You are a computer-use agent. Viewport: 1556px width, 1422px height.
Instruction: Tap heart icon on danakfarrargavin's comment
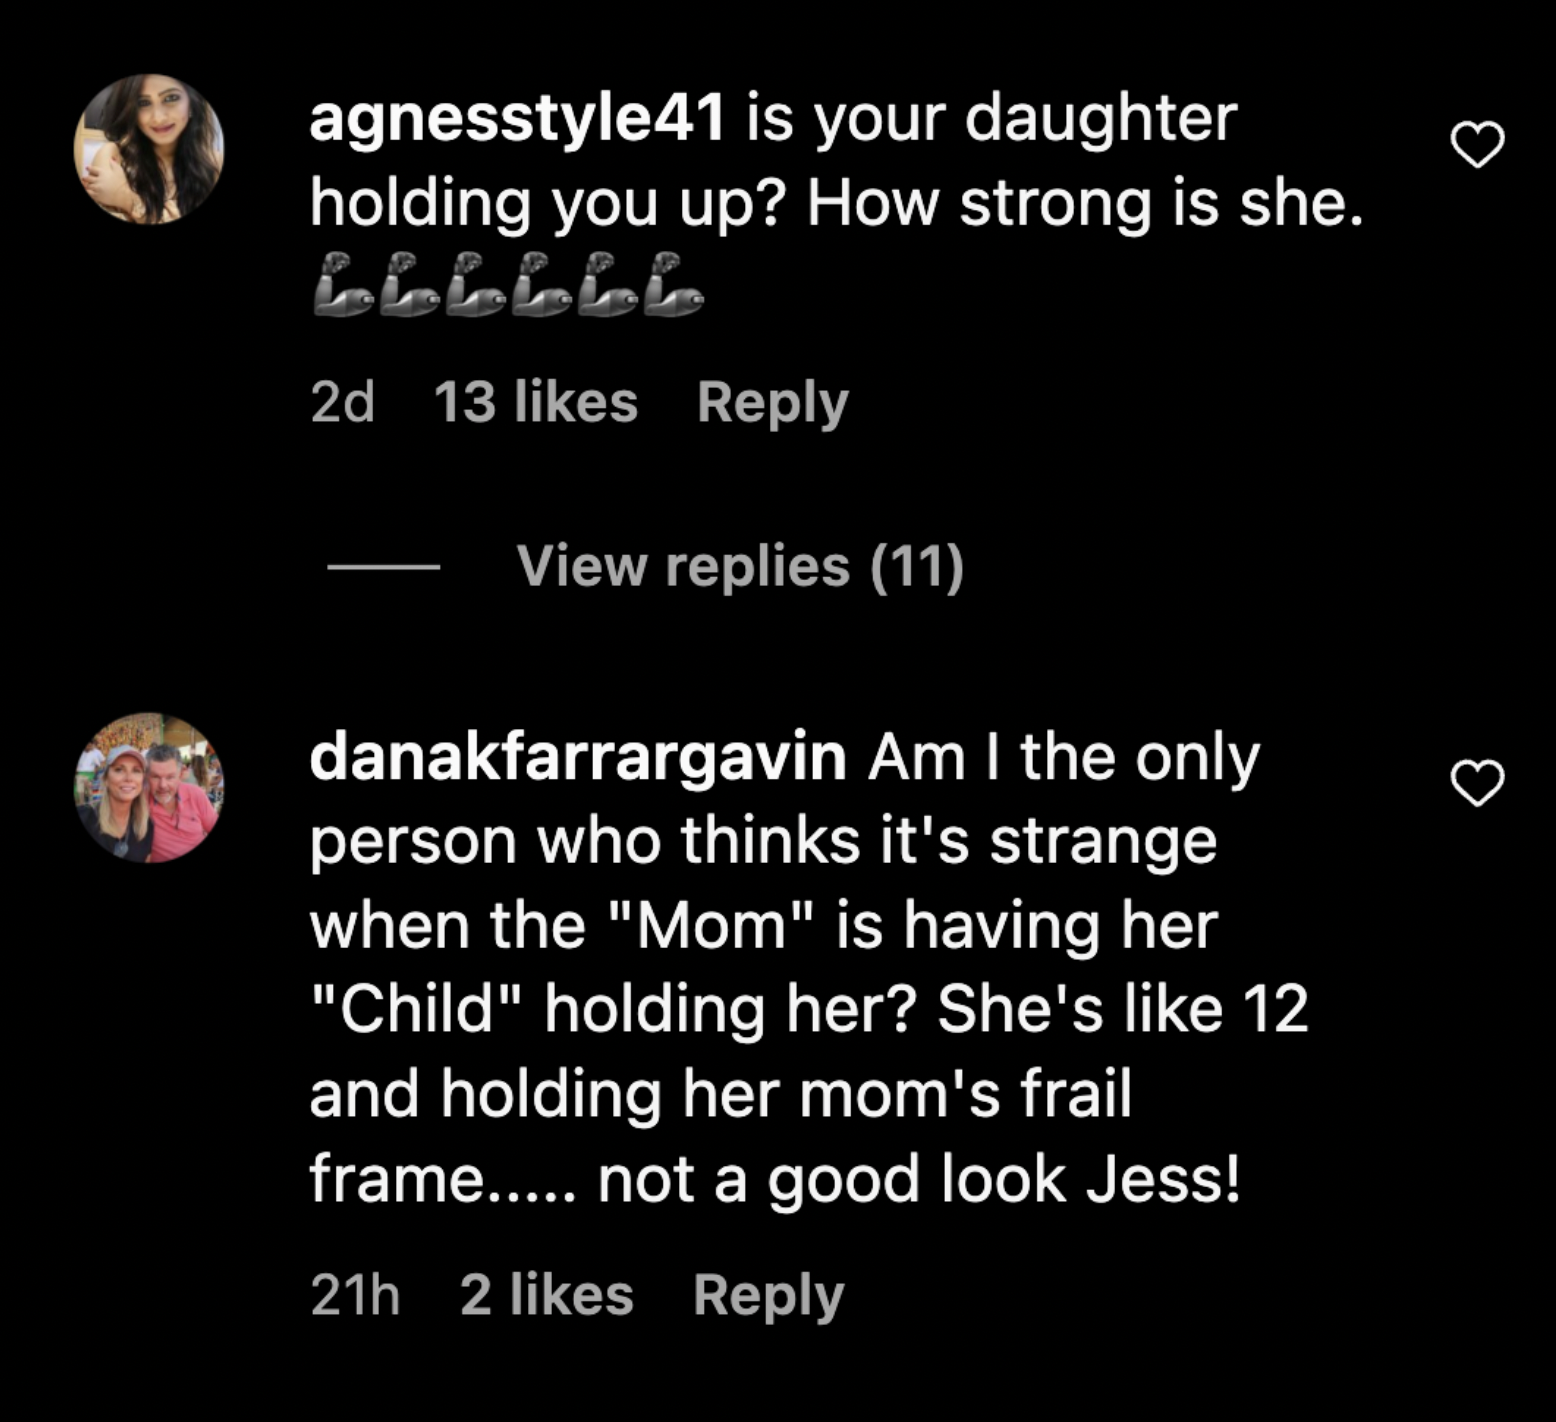1477,783
